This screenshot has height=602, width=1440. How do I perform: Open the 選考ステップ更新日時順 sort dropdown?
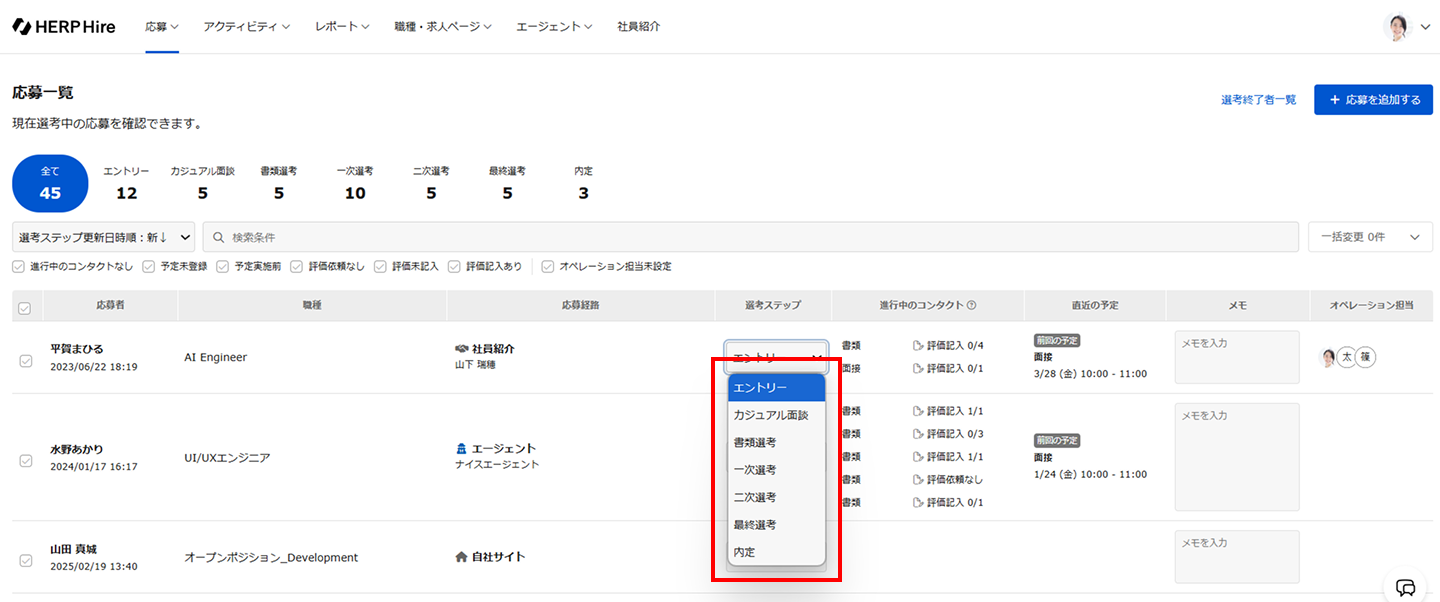[104, 237]
